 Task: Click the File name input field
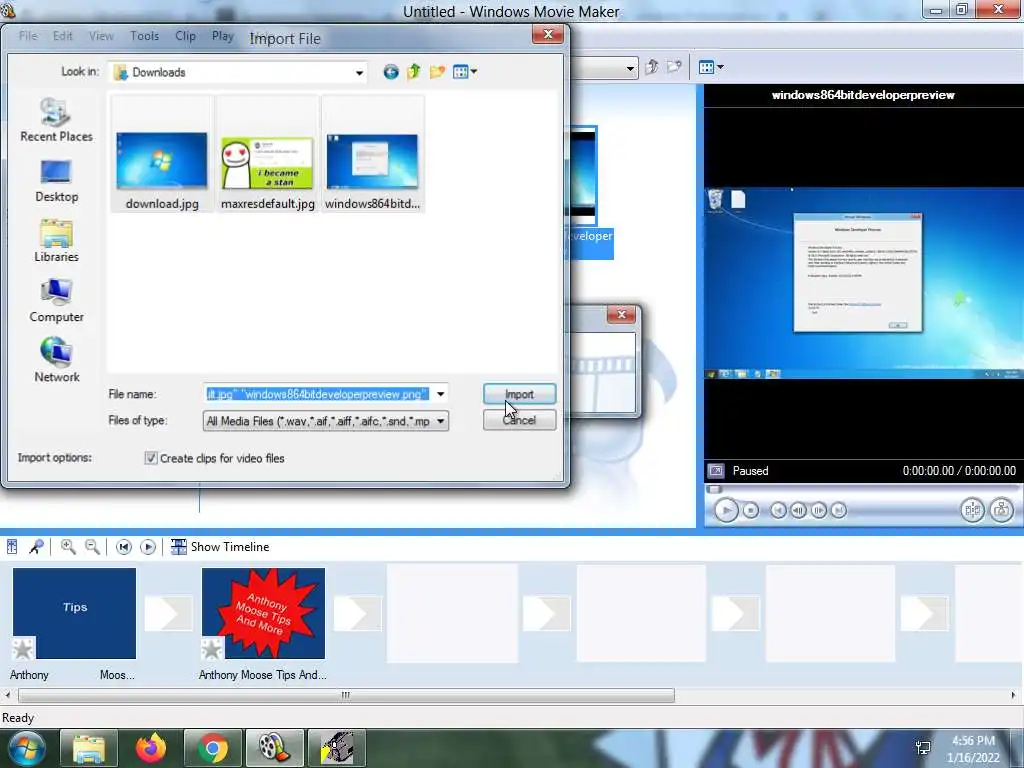tap(318, 394)
